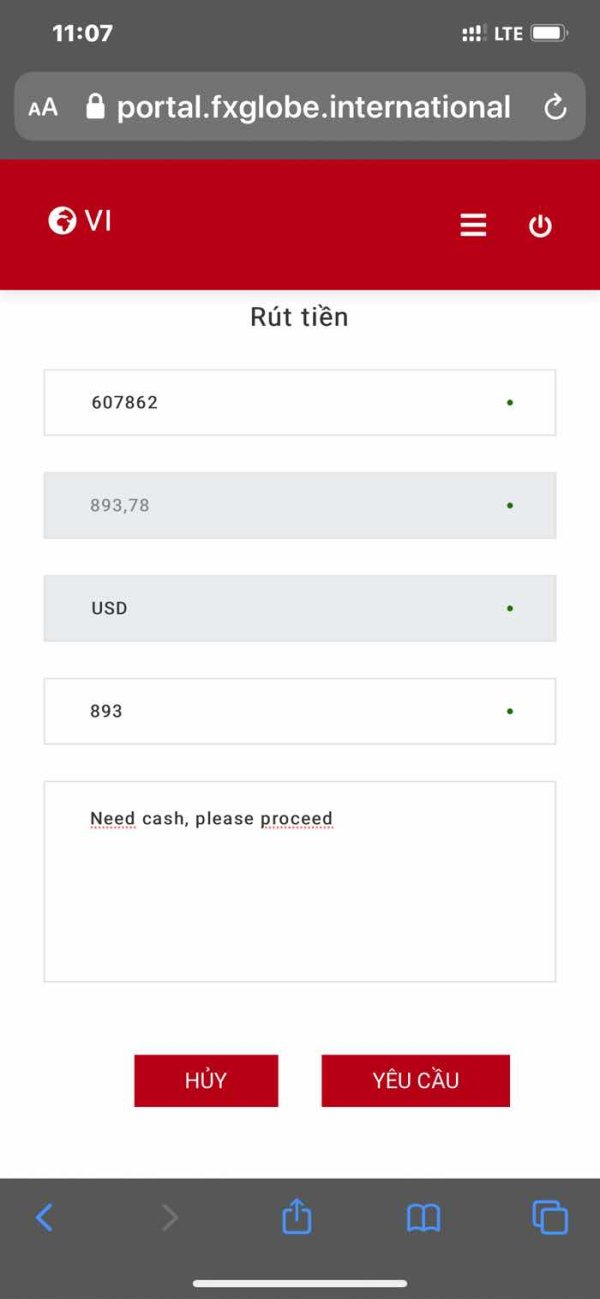This screenshot has width=600, height=1299.
Task: Tap Safari's forward arrow
Action: [x=170, y=1217]
